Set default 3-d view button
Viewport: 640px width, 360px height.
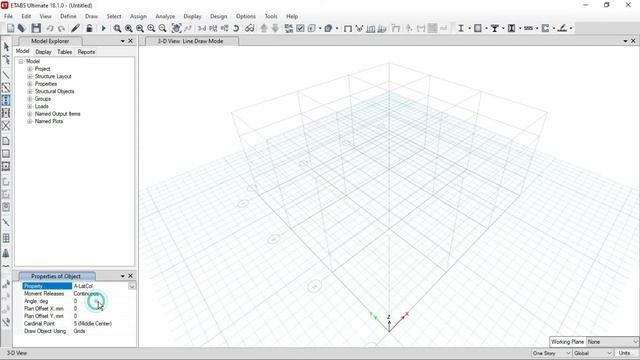(x=202, y=28)
